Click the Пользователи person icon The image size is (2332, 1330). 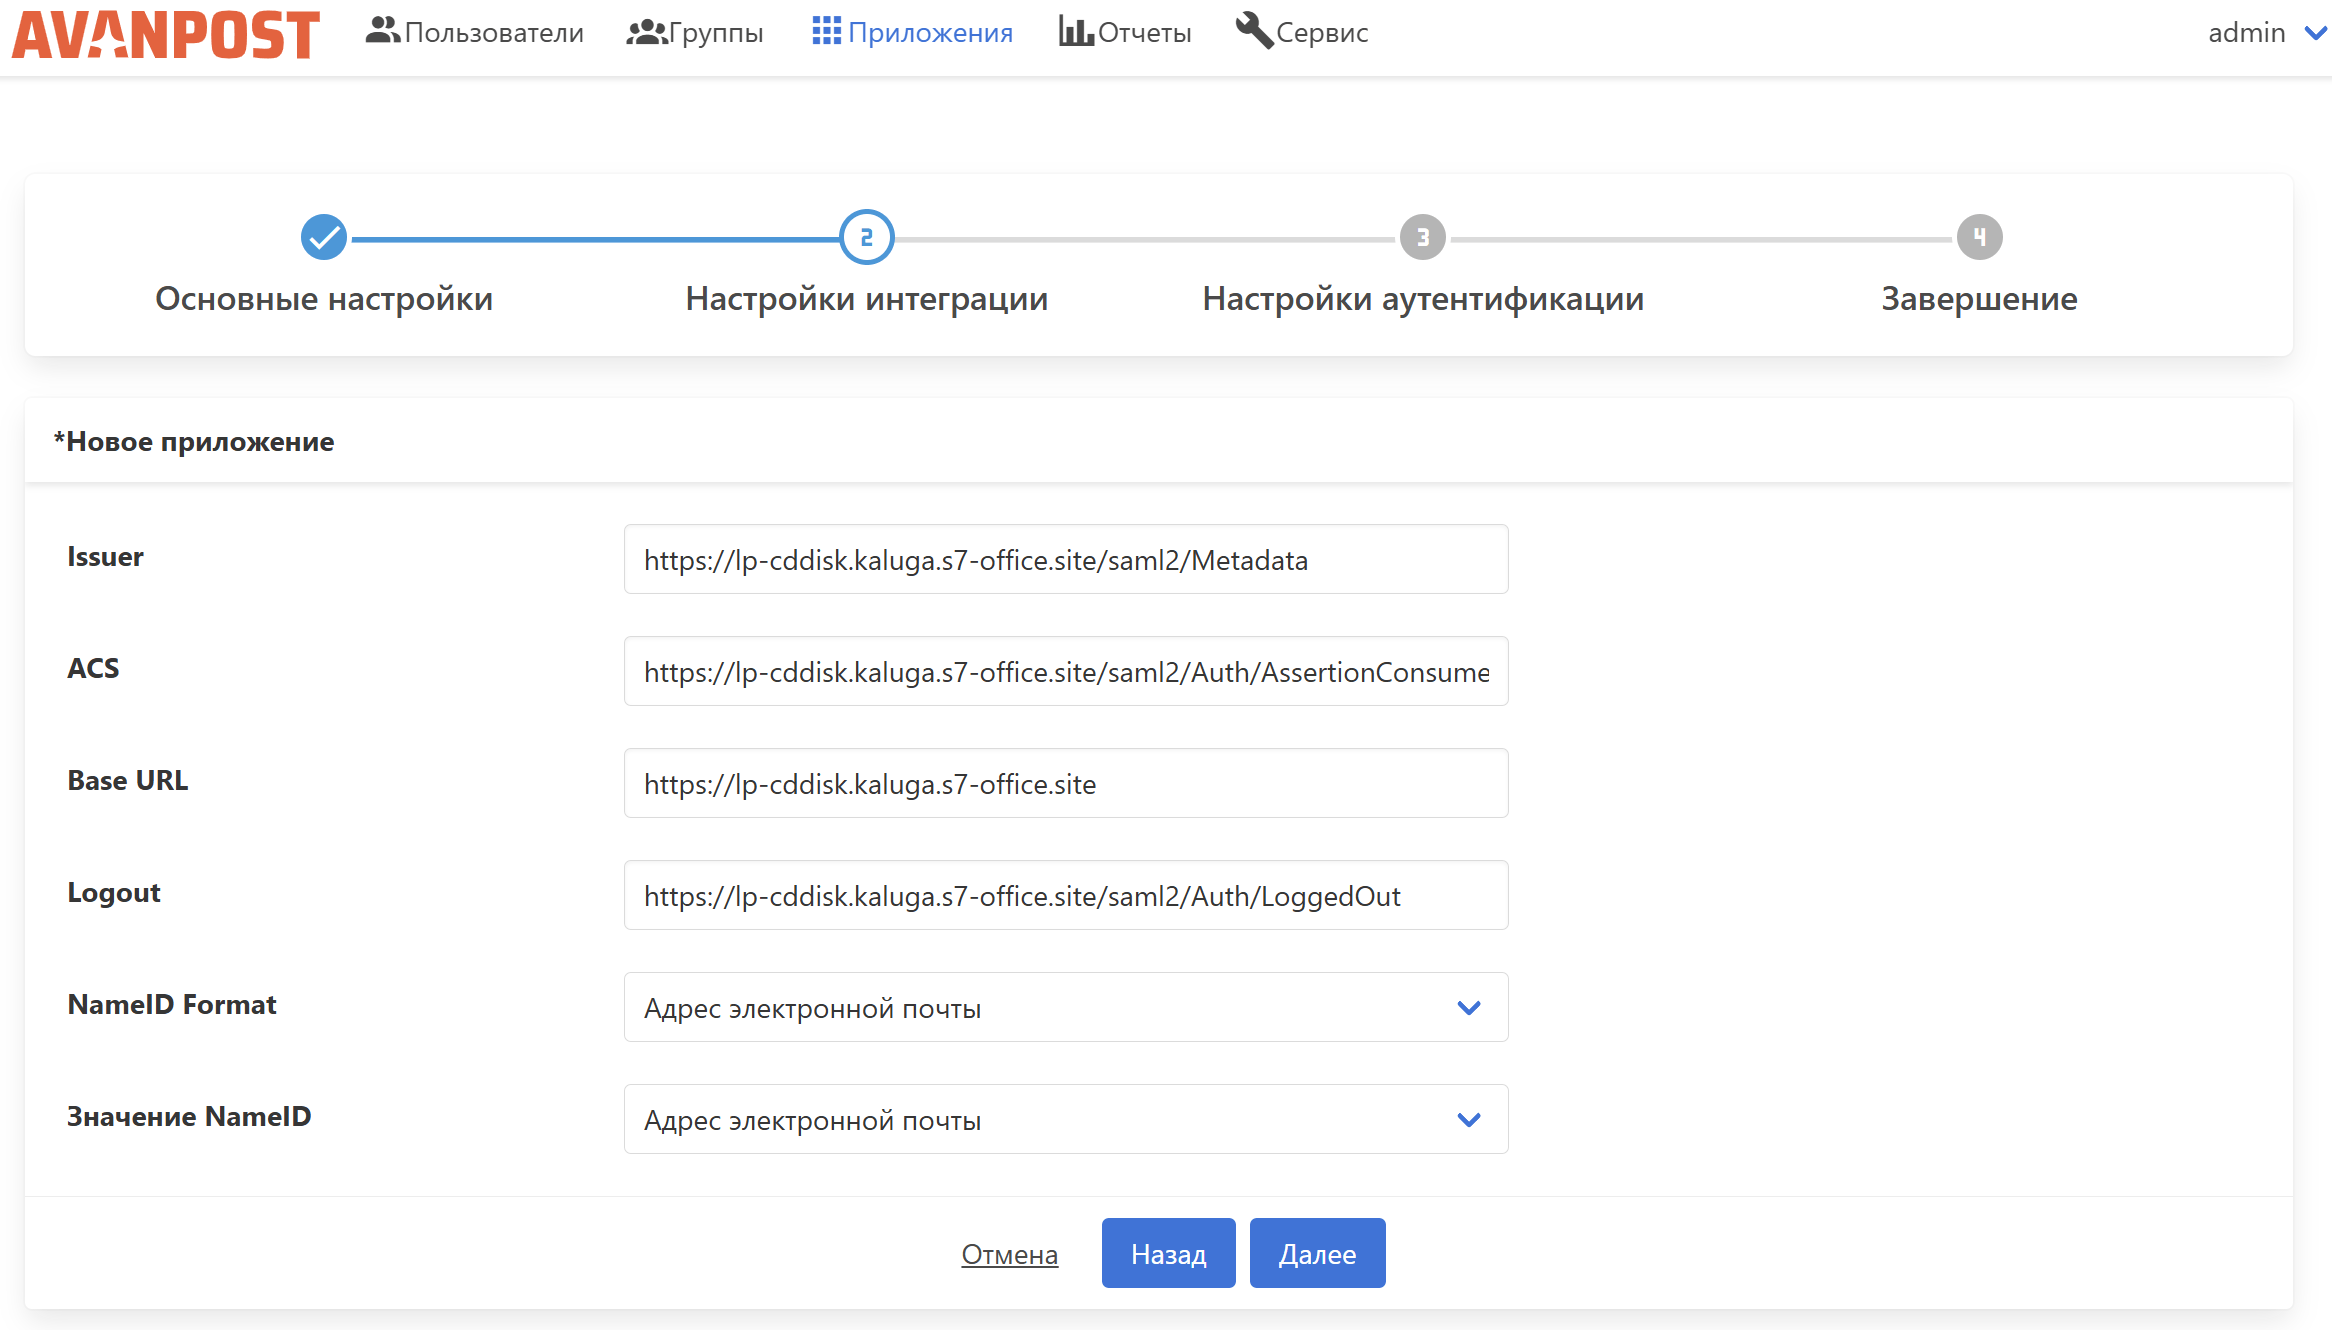(382, 31)
